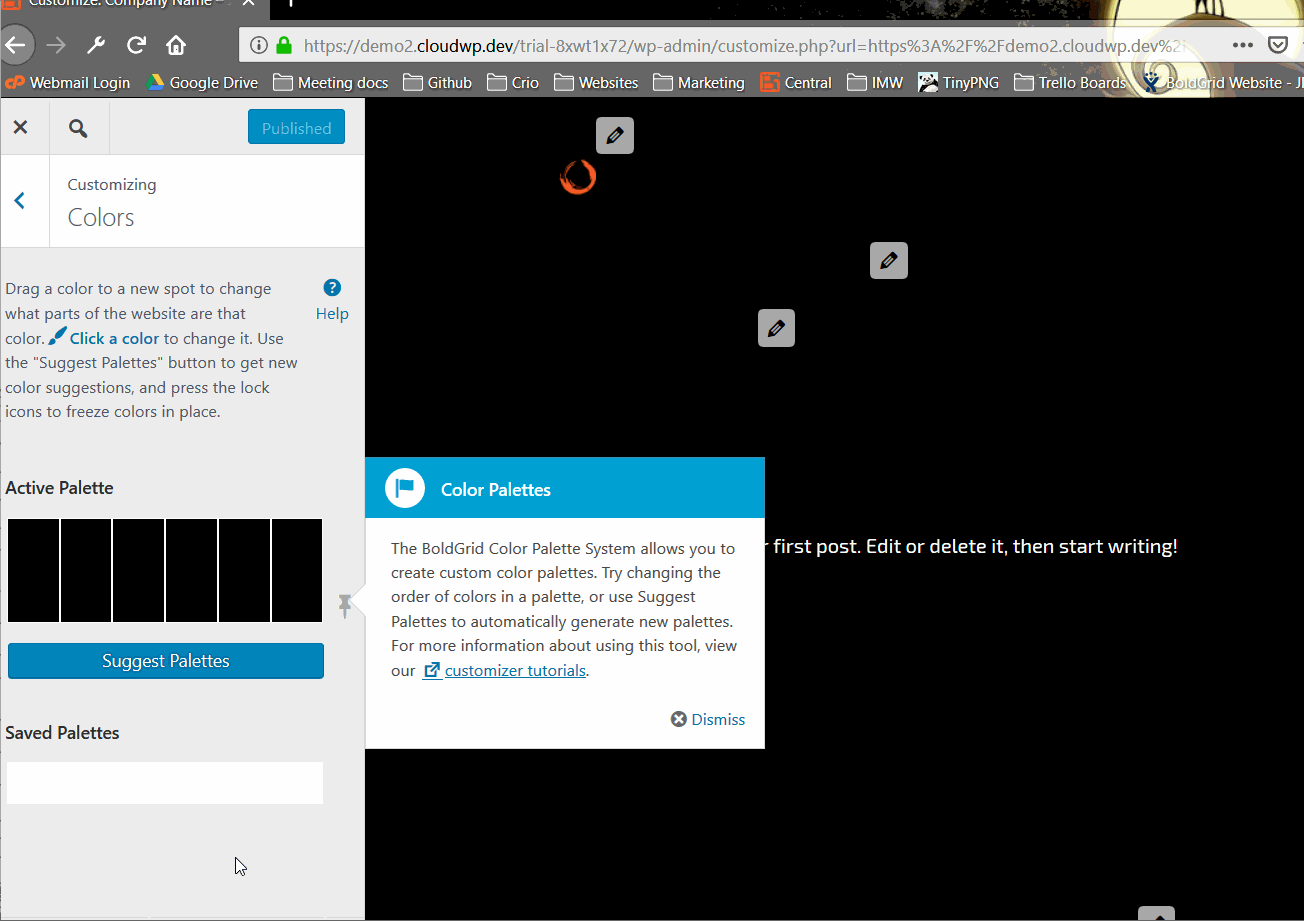Toggle the pin to freeze the active palette

345,605
